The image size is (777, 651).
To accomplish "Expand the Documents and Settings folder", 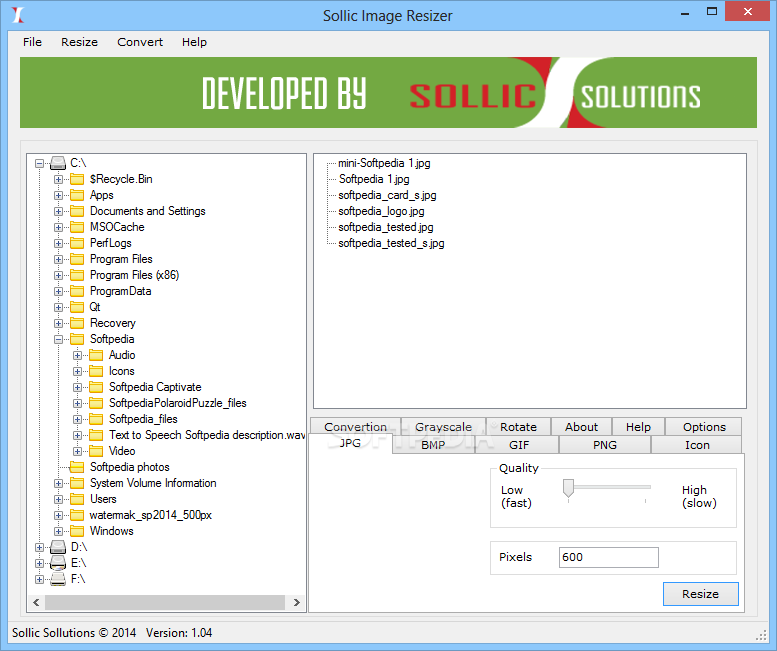I will [x=58, y=211].
